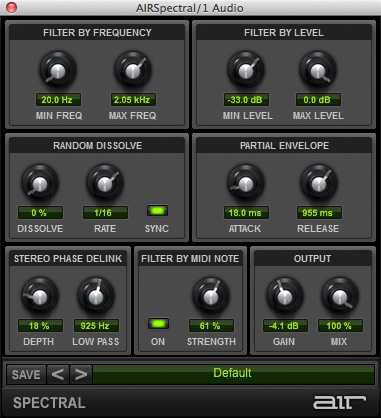Click the output GAIN knob

(285, 296)
